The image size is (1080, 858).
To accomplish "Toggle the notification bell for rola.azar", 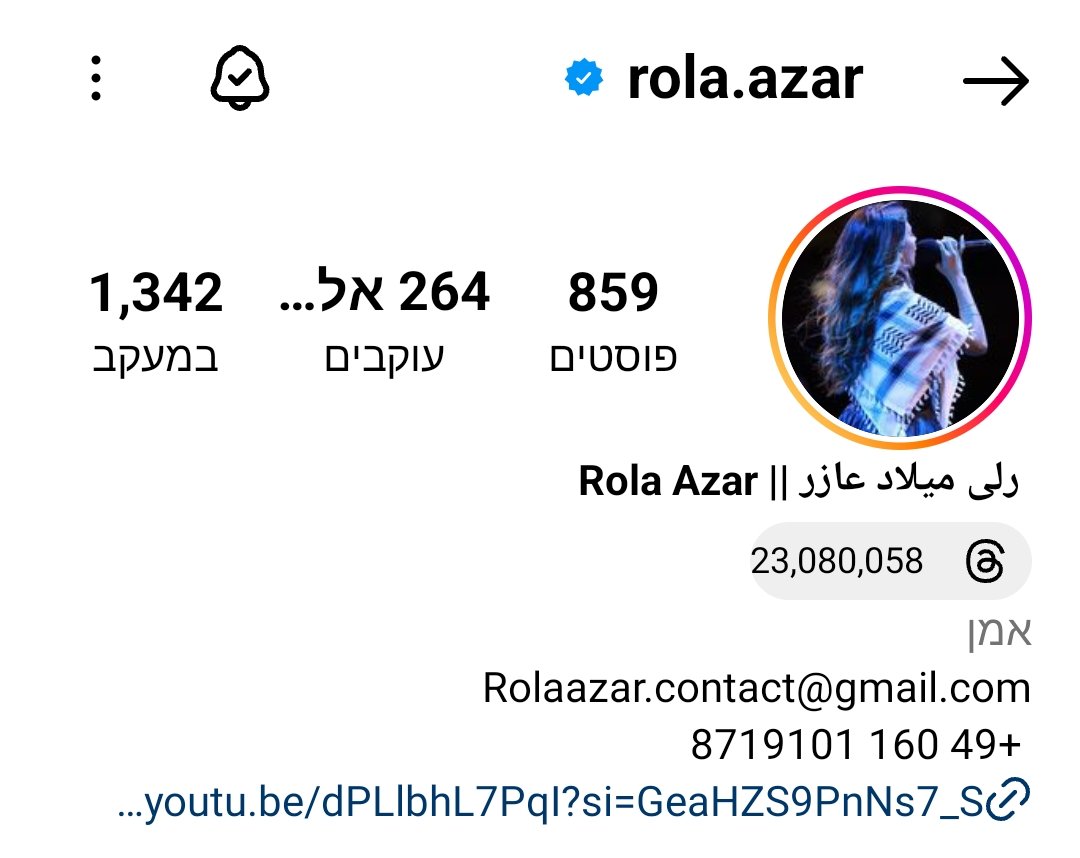I will [x=240, y=78].
